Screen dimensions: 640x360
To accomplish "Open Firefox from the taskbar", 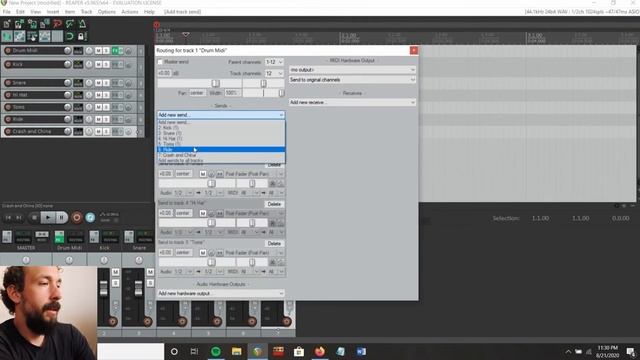I will [320, 351].
